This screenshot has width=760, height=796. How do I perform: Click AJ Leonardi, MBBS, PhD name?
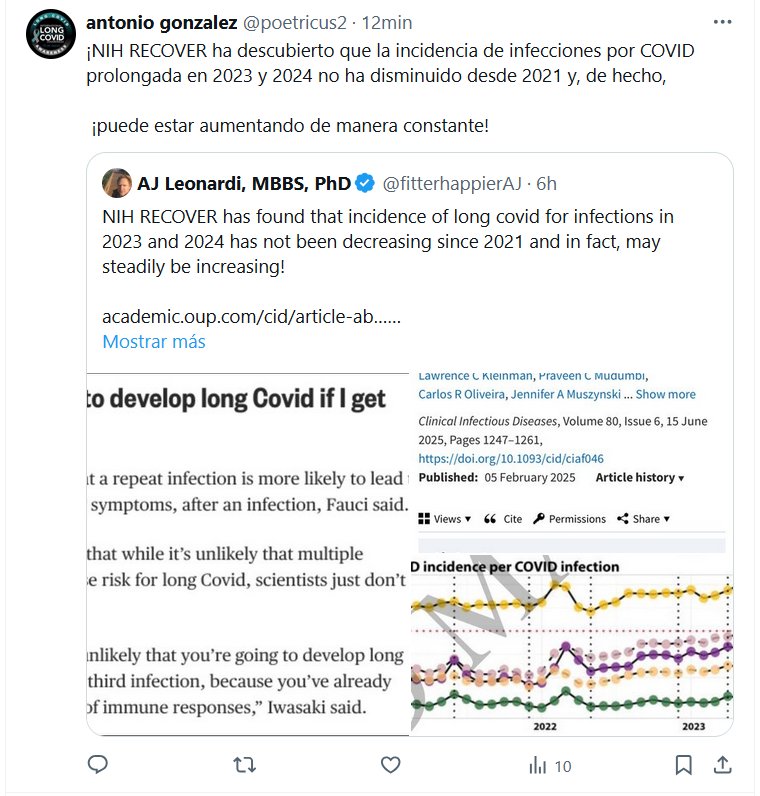244,183
